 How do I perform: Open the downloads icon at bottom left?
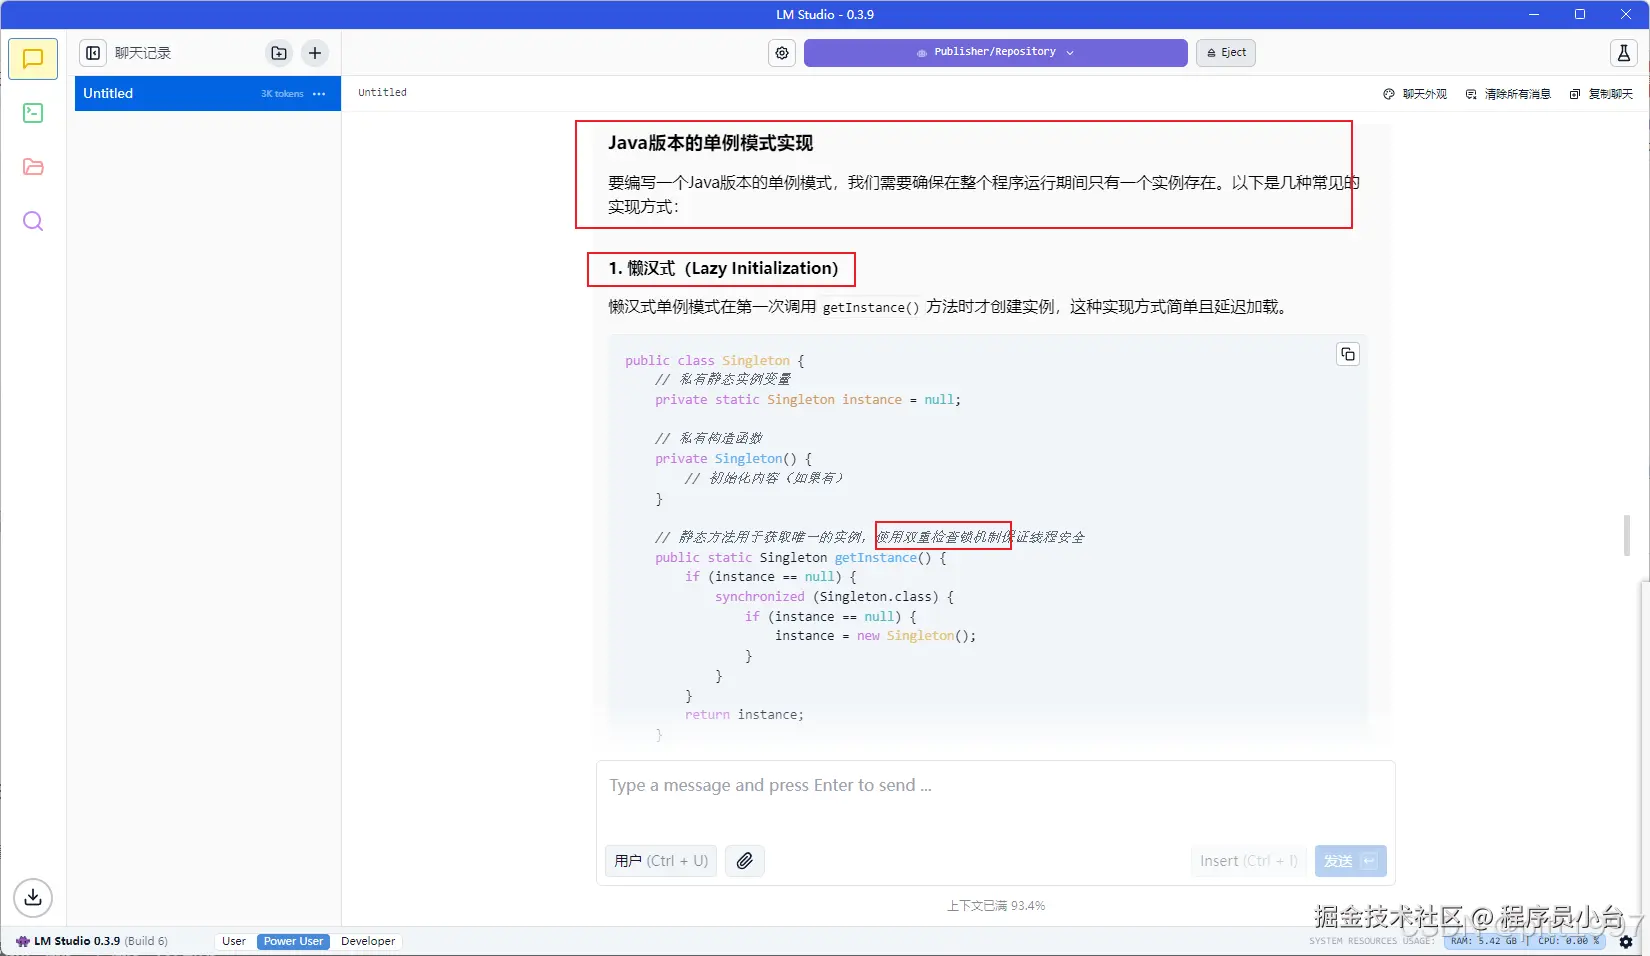tap(32, 898)
